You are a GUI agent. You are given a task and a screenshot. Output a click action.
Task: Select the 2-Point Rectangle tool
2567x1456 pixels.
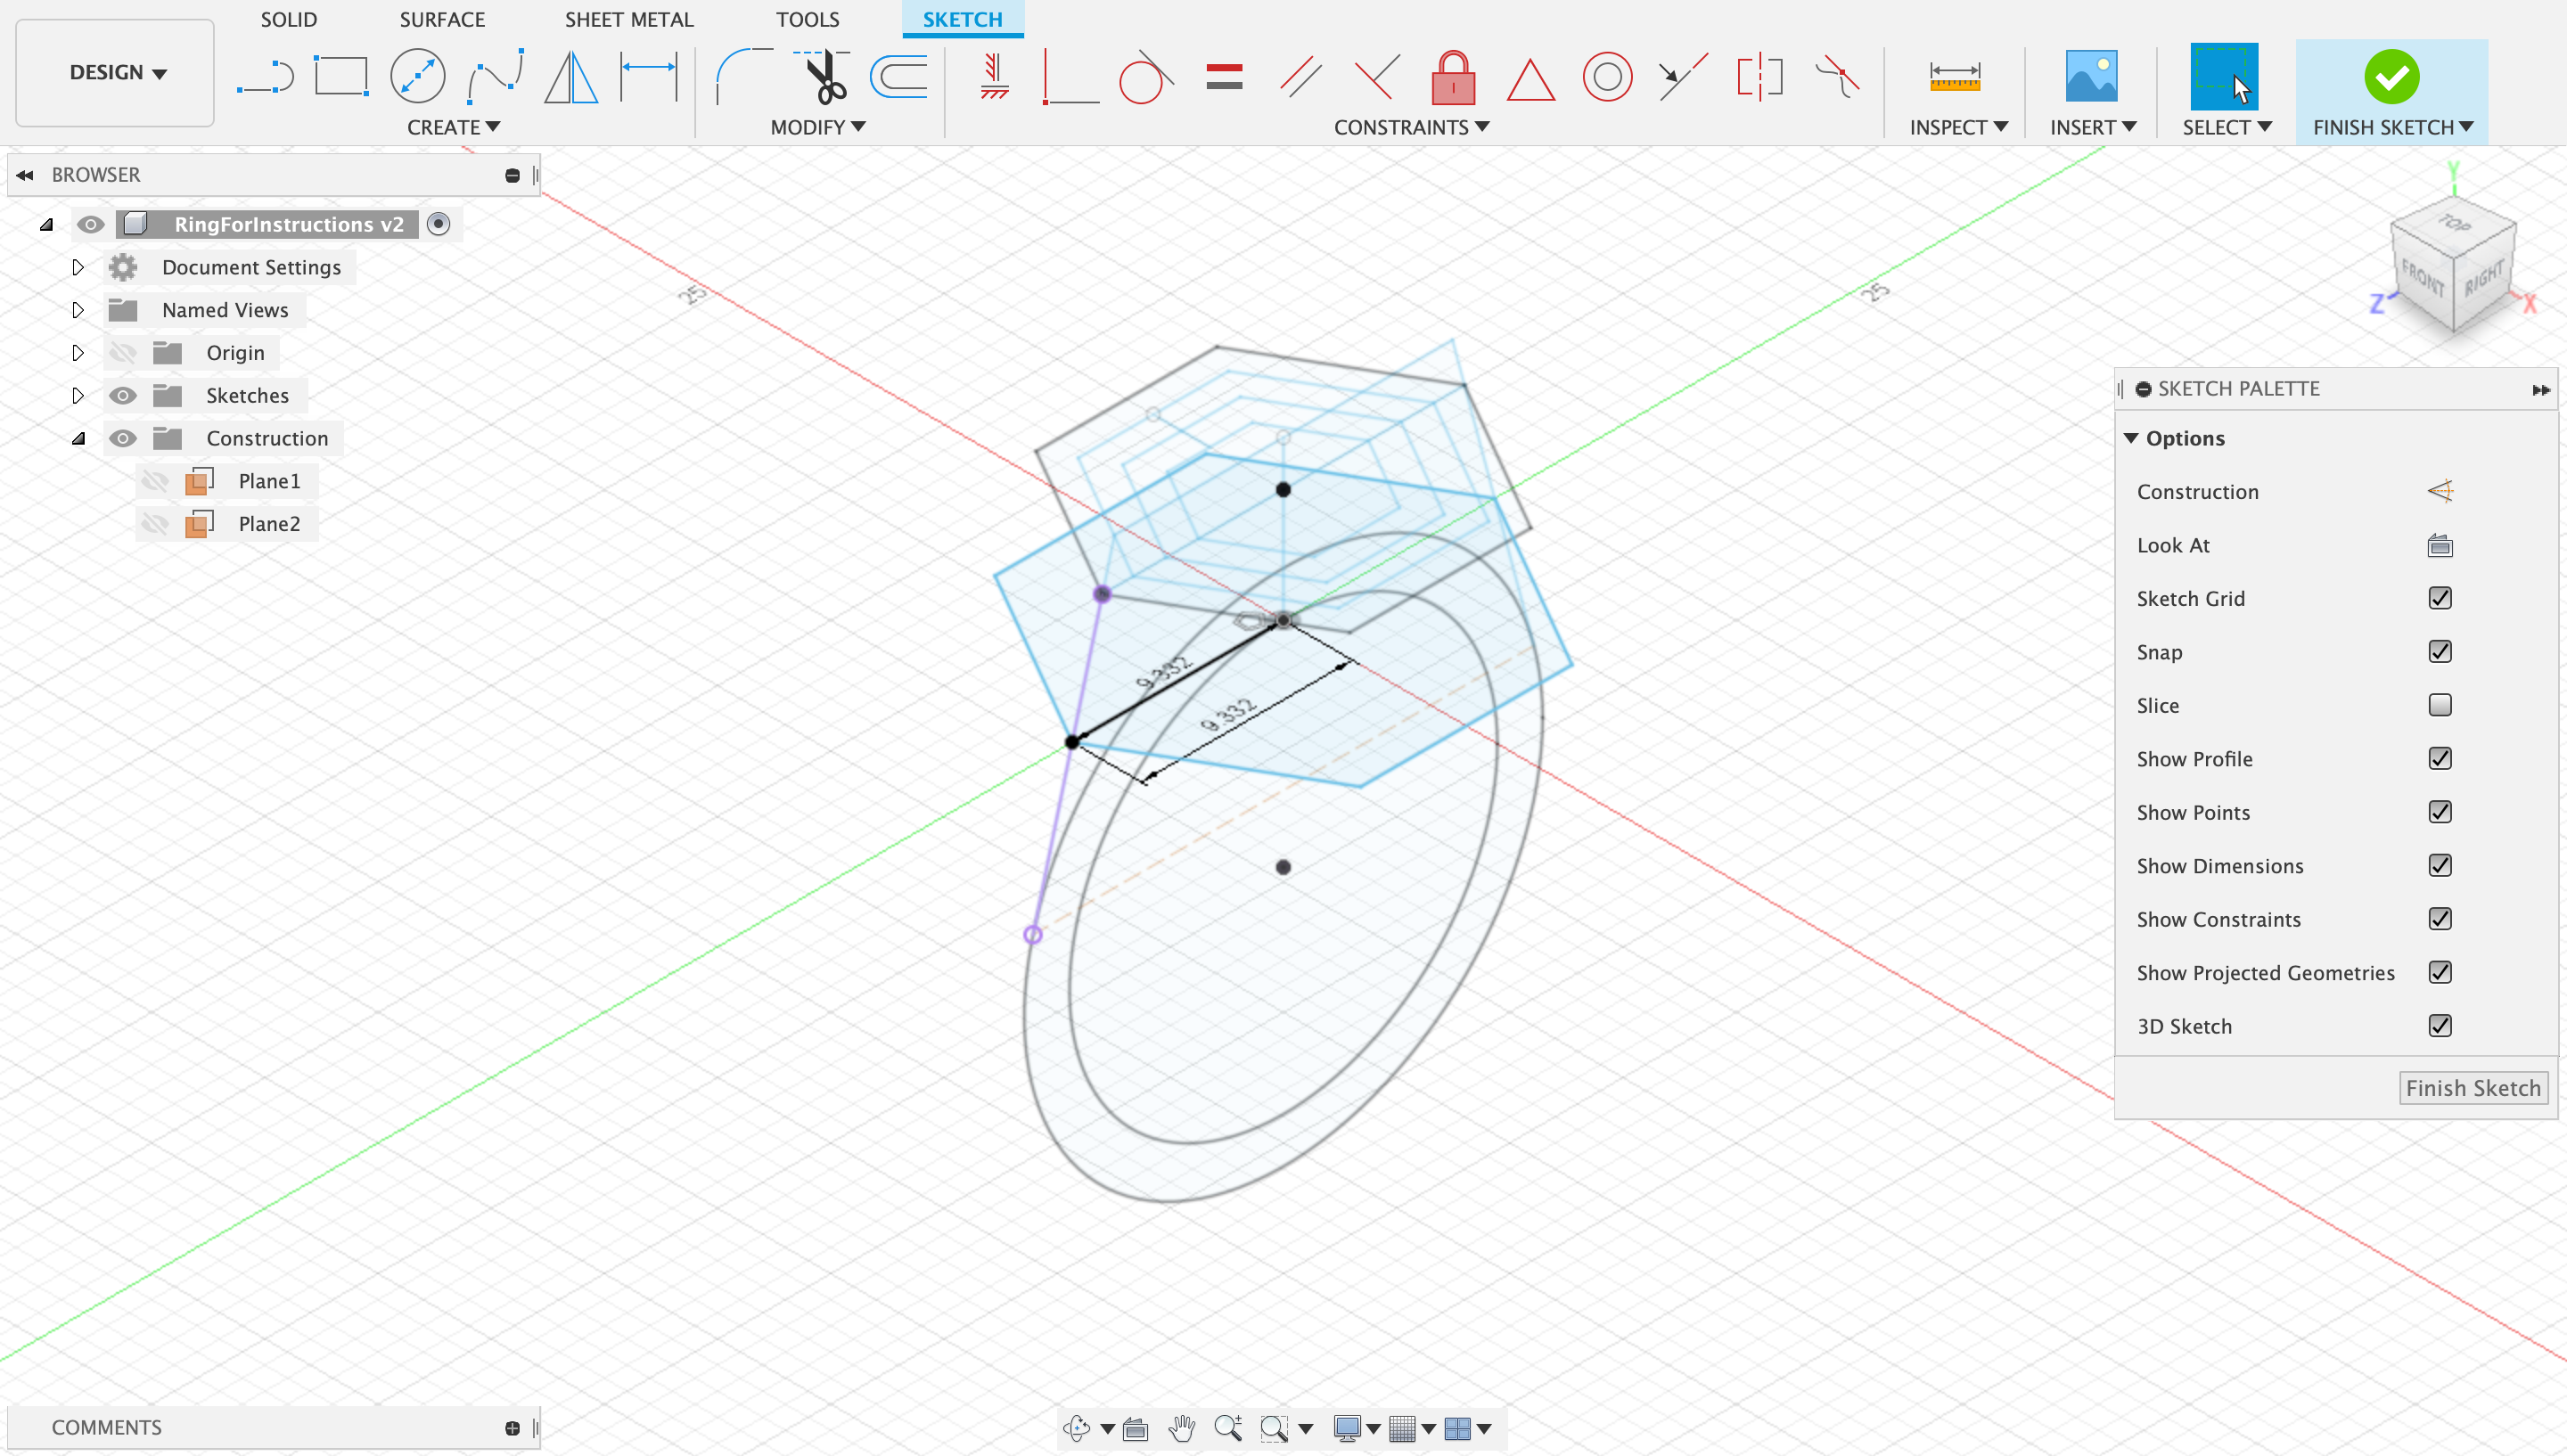[x=341, y=77]
